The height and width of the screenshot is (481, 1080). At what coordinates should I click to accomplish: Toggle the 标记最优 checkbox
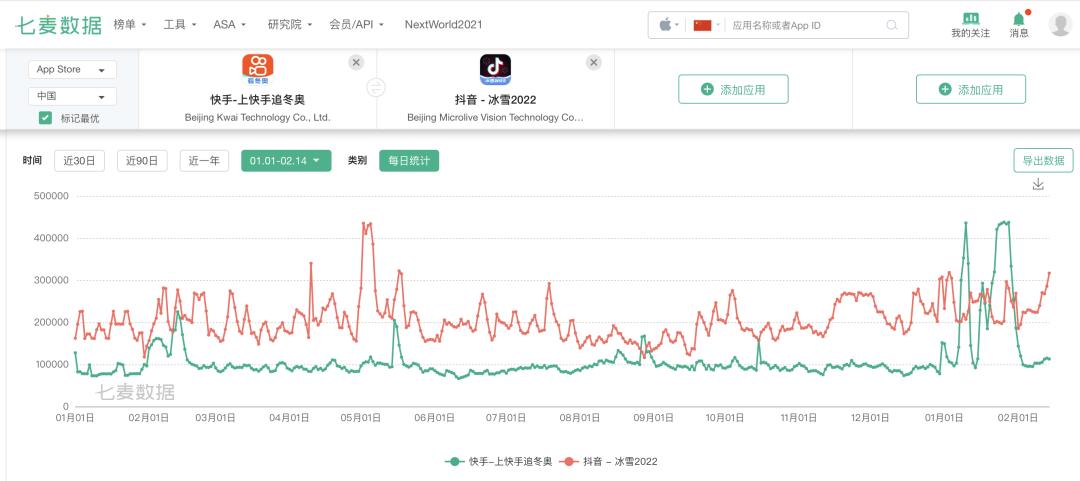tap(45, 118)
